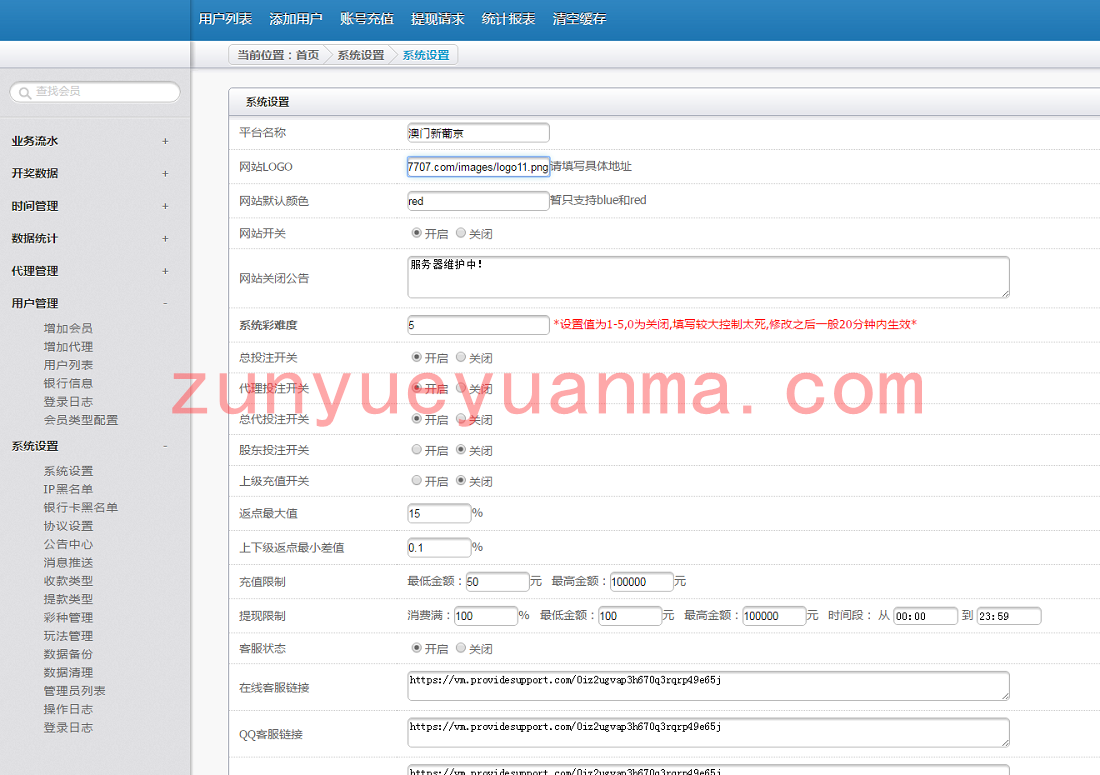This screenshot has height=775, width=1100.
Task: Open 提现请求 in the top navigation
Action: point(438,19)
